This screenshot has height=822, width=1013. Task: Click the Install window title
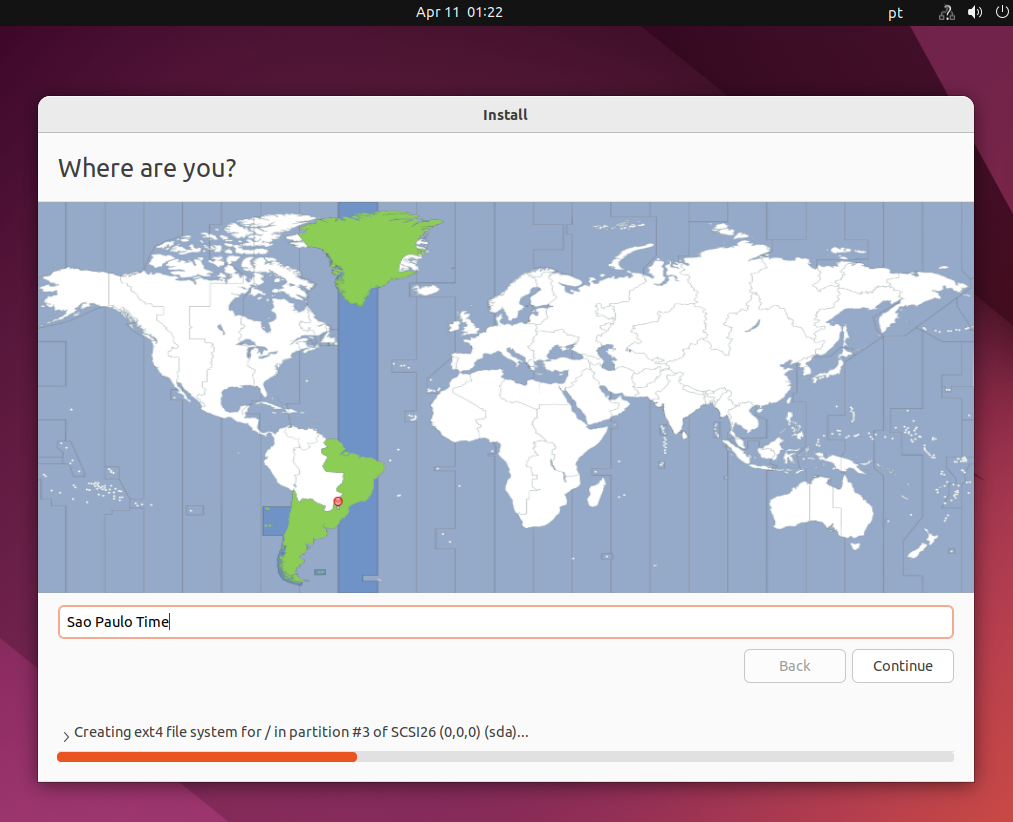pos(505,115)
